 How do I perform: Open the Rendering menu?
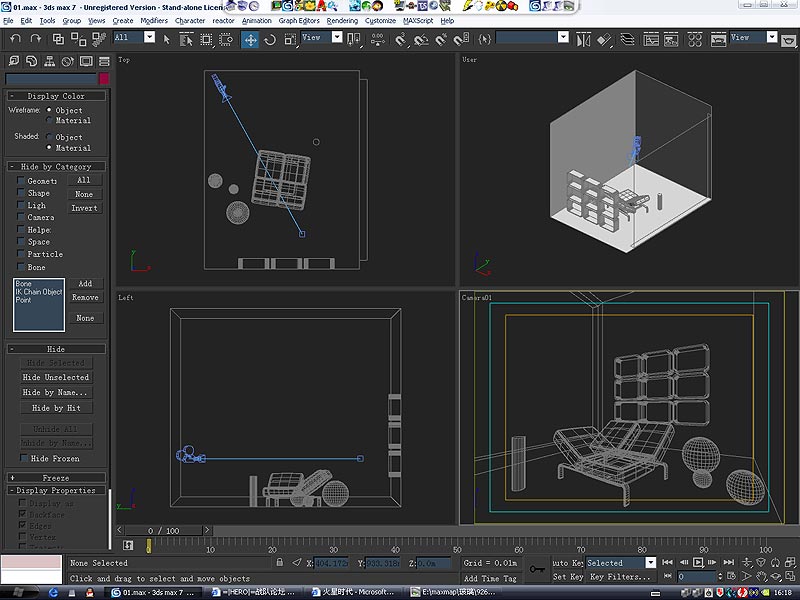click(342, 20)
